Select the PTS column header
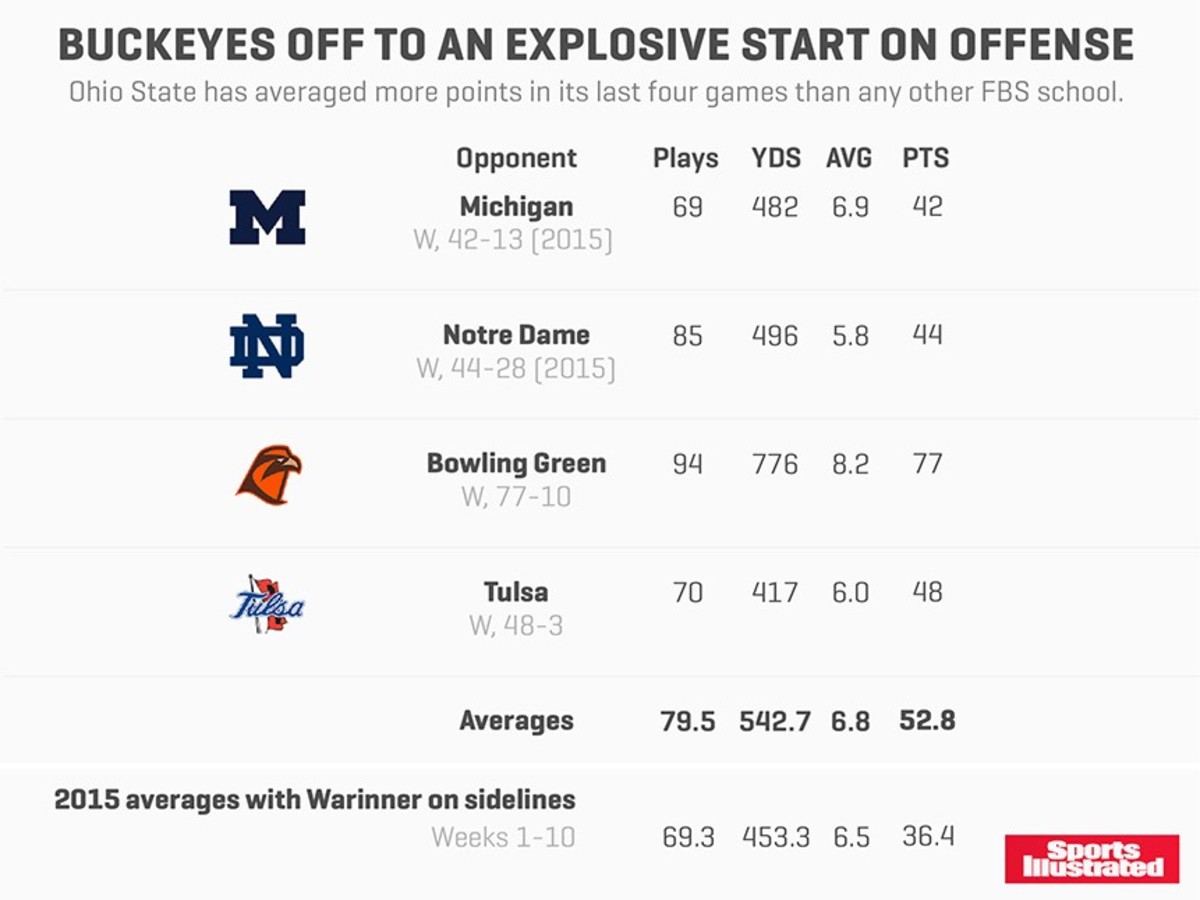Viewport: 1200px width, 900px height. click(926, 158)
